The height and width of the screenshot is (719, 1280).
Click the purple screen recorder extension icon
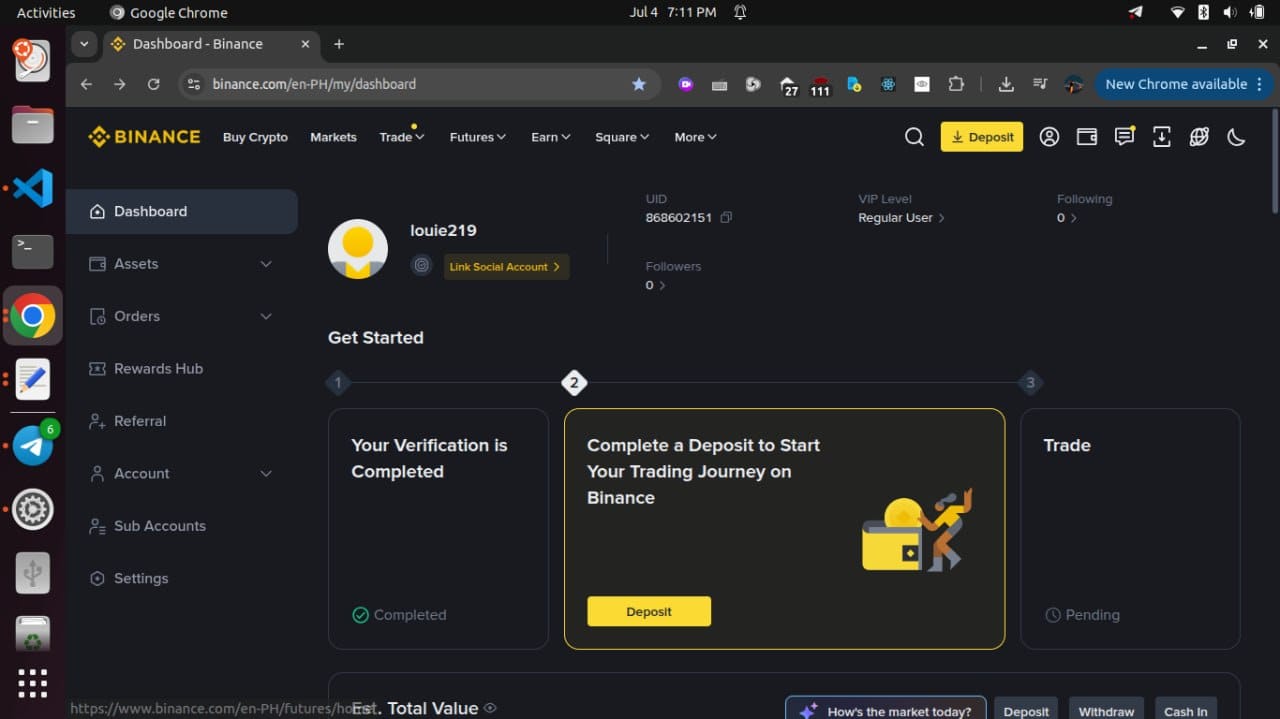tap(686, 84)
